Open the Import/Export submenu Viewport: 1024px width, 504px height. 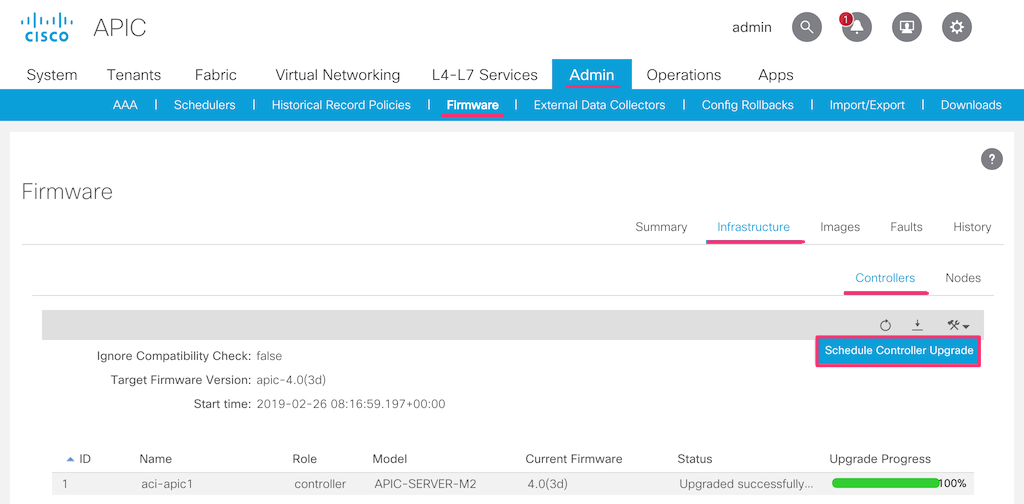point(867,105)
